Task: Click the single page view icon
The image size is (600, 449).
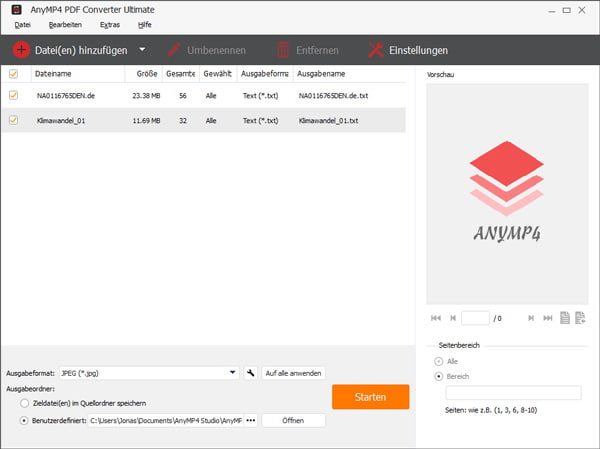Action: coord(565,318)
